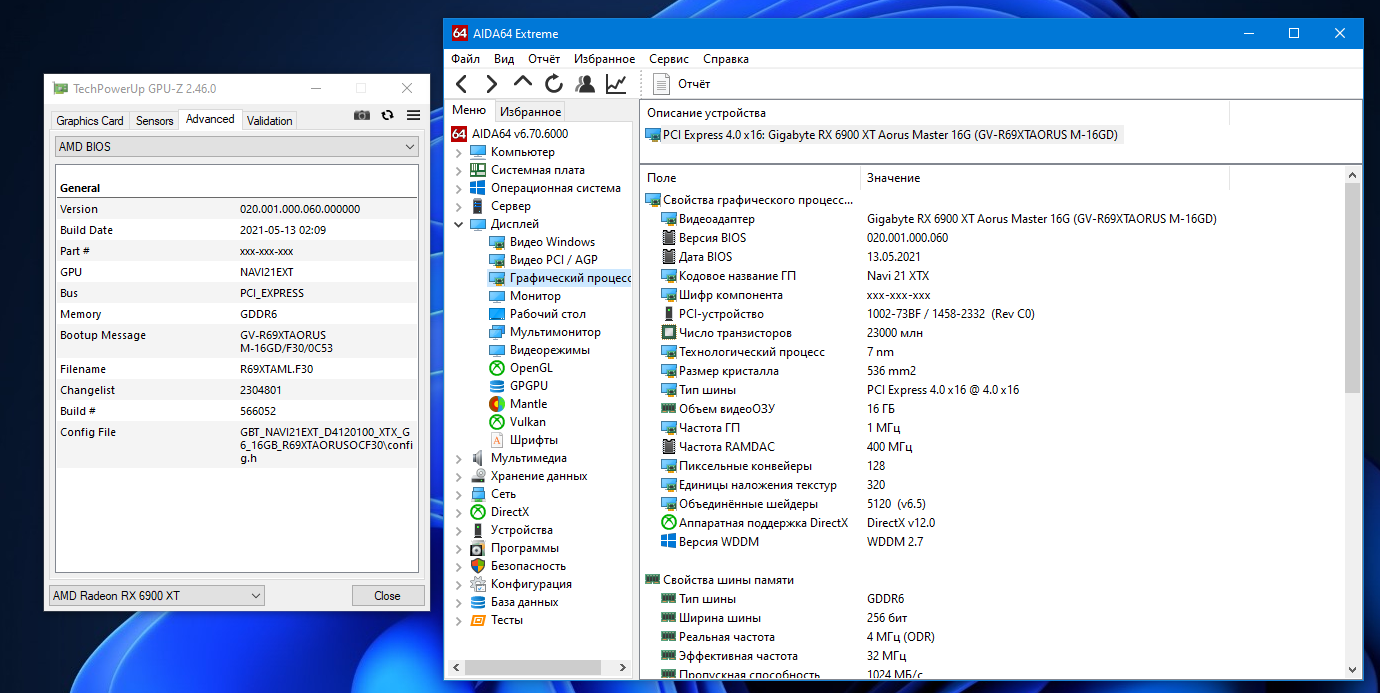Click the forward navigation arrow in AIDA64
Image resolution: width=1380 pixels, height=693 pixels.
point(491,84)
